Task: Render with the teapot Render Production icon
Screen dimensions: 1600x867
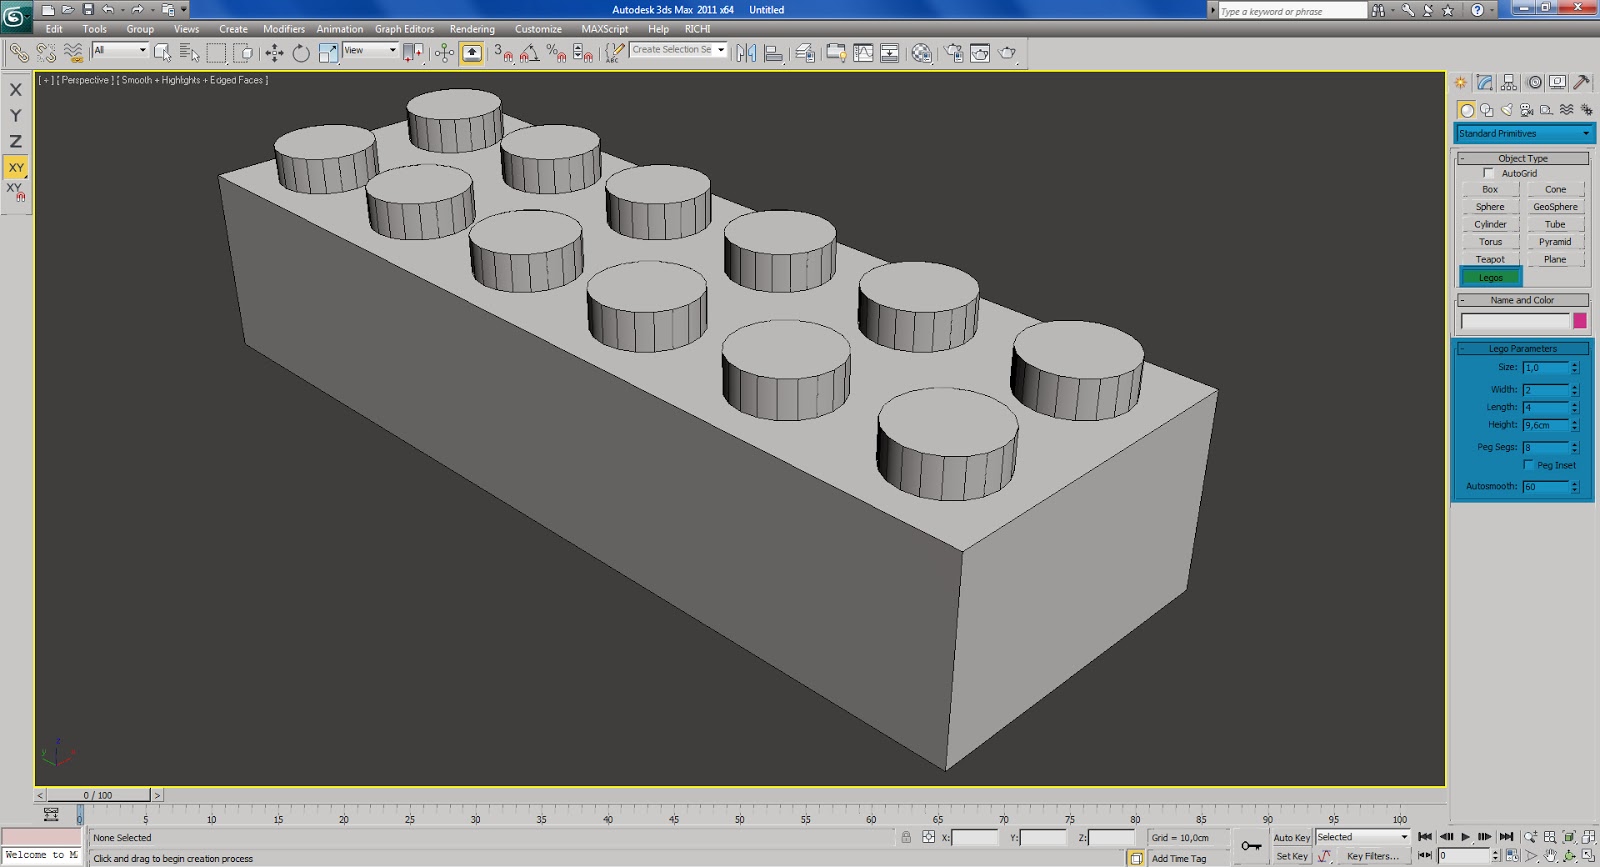Action: 1007,53
